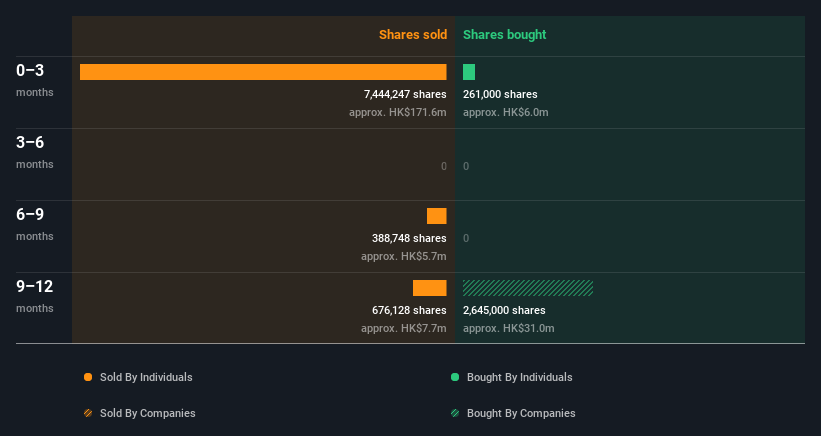The width and height of the screenshot is (821, 436).
Task: Click the Sold By Individuals orange legend dot
Action: (88, 377)
